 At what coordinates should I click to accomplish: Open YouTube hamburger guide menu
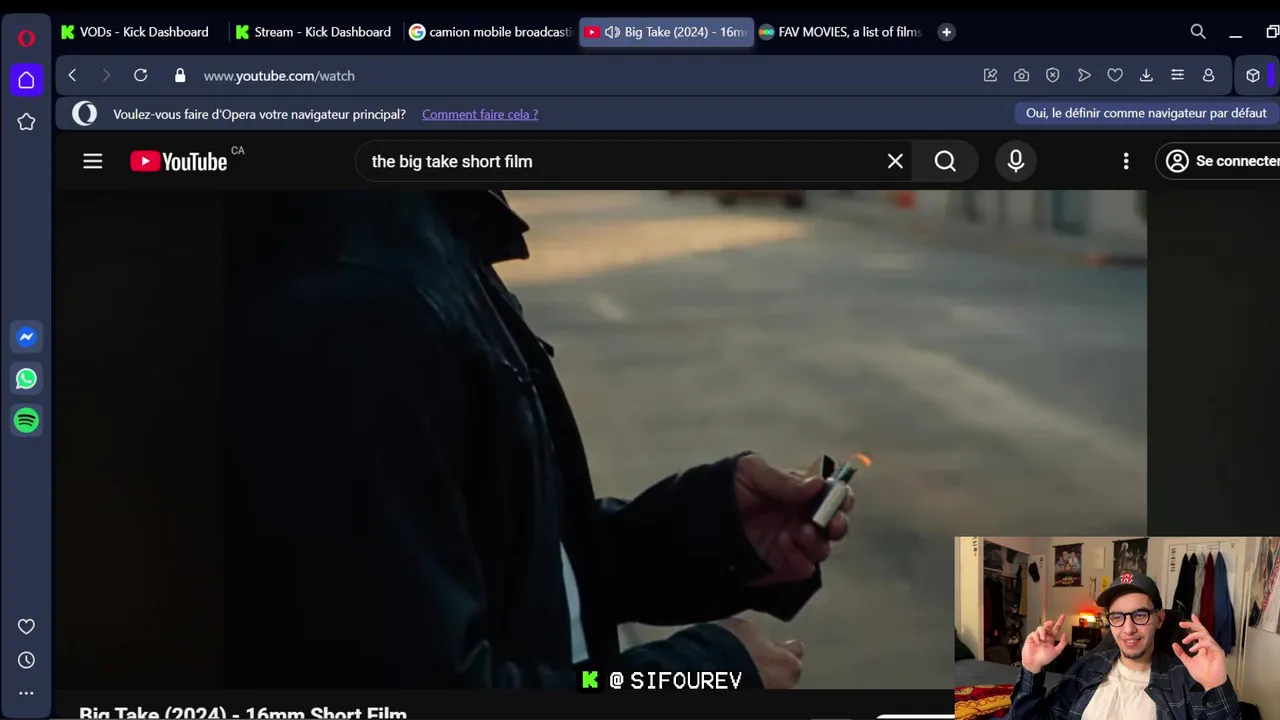pos(93,161)
